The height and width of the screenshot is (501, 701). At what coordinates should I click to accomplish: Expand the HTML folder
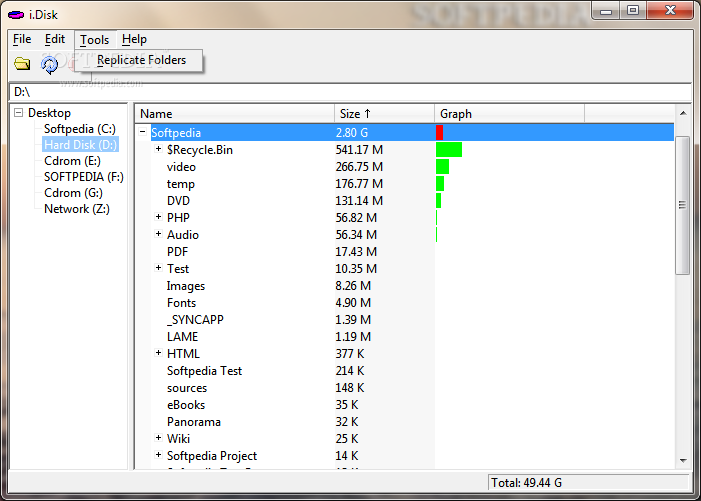[x=158, y=353]
